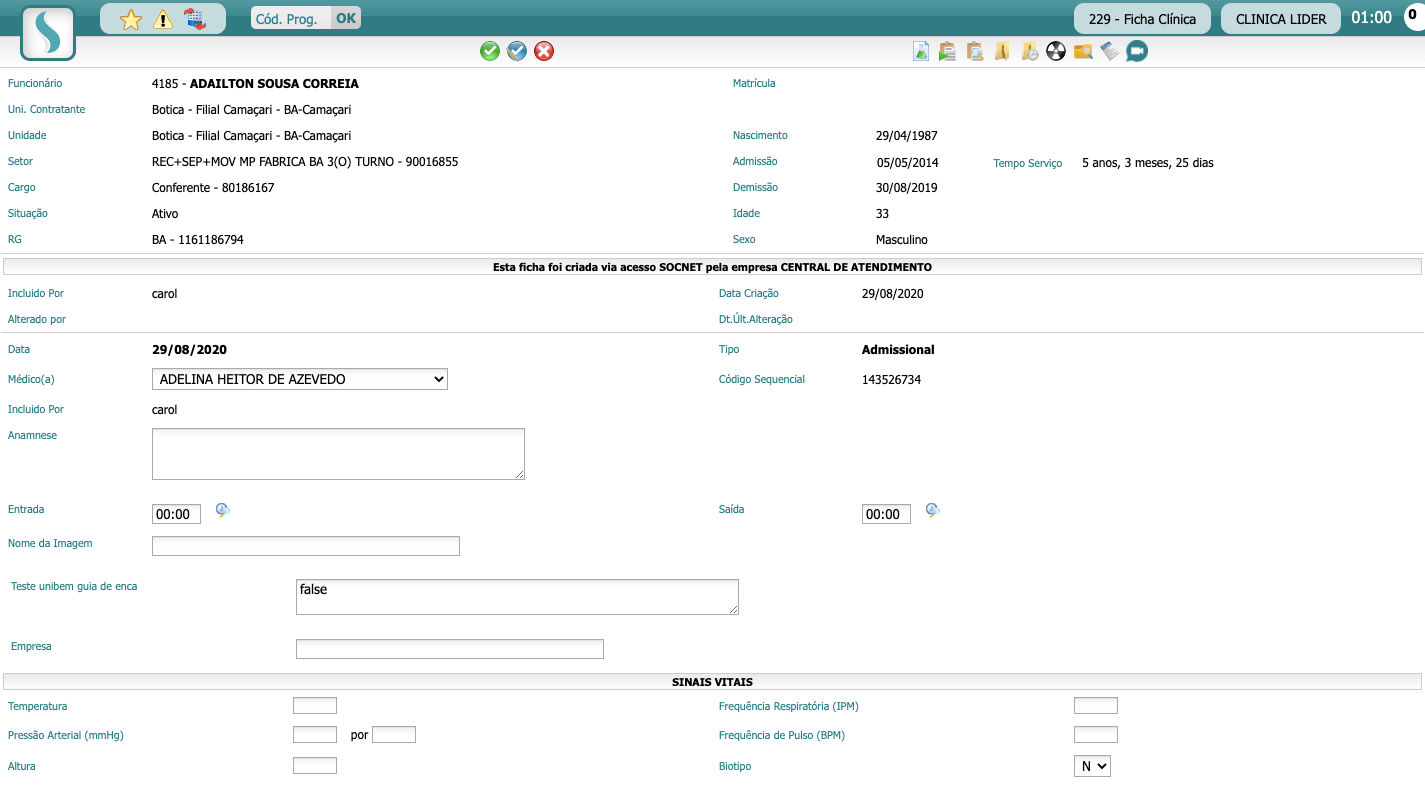Click the Saída time field
This screenshot has height=789, width=1425.
[x=886, y=514]
